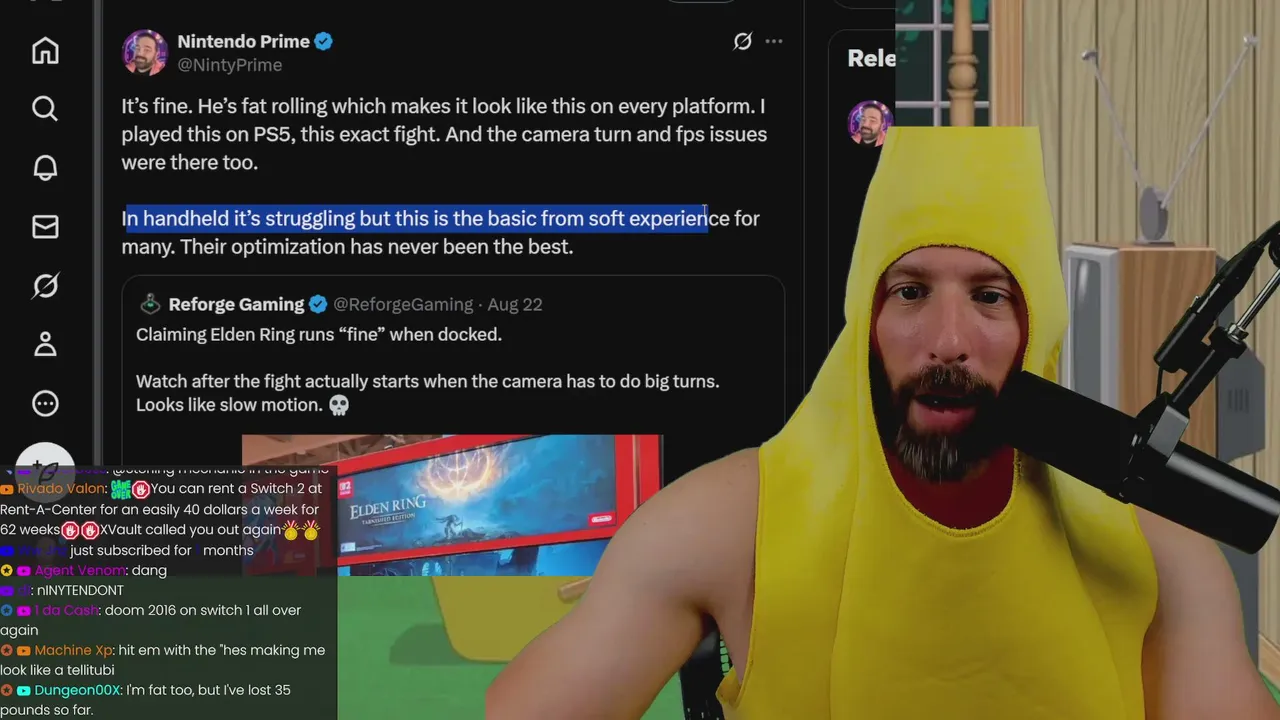Open Messages envelope icon
The width and height of the screenshot is (1280, 720).
[x=45, y=227]
